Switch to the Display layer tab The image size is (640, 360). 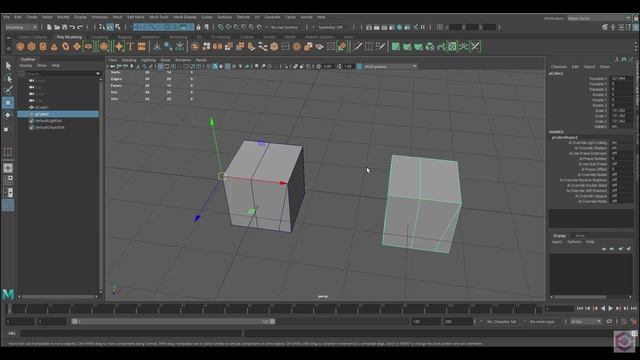[x=559, y=236]
